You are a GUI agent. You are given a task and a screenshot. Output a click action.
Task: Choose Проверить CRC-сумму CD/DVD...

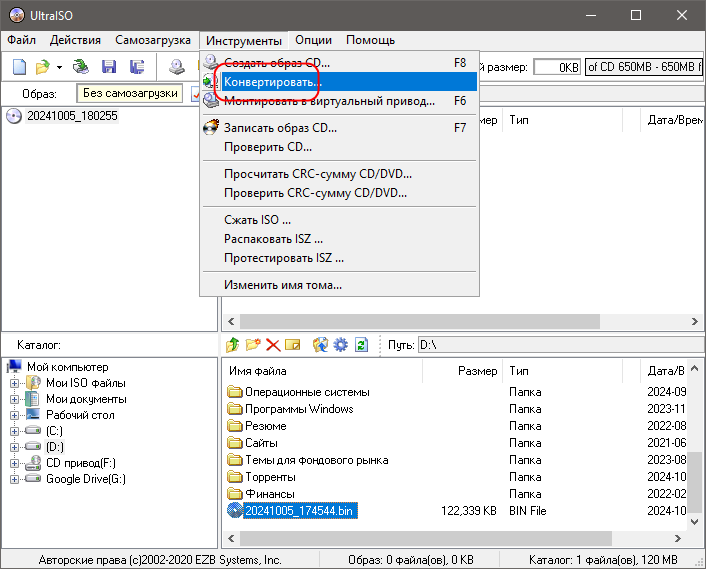tap(339, 193)
